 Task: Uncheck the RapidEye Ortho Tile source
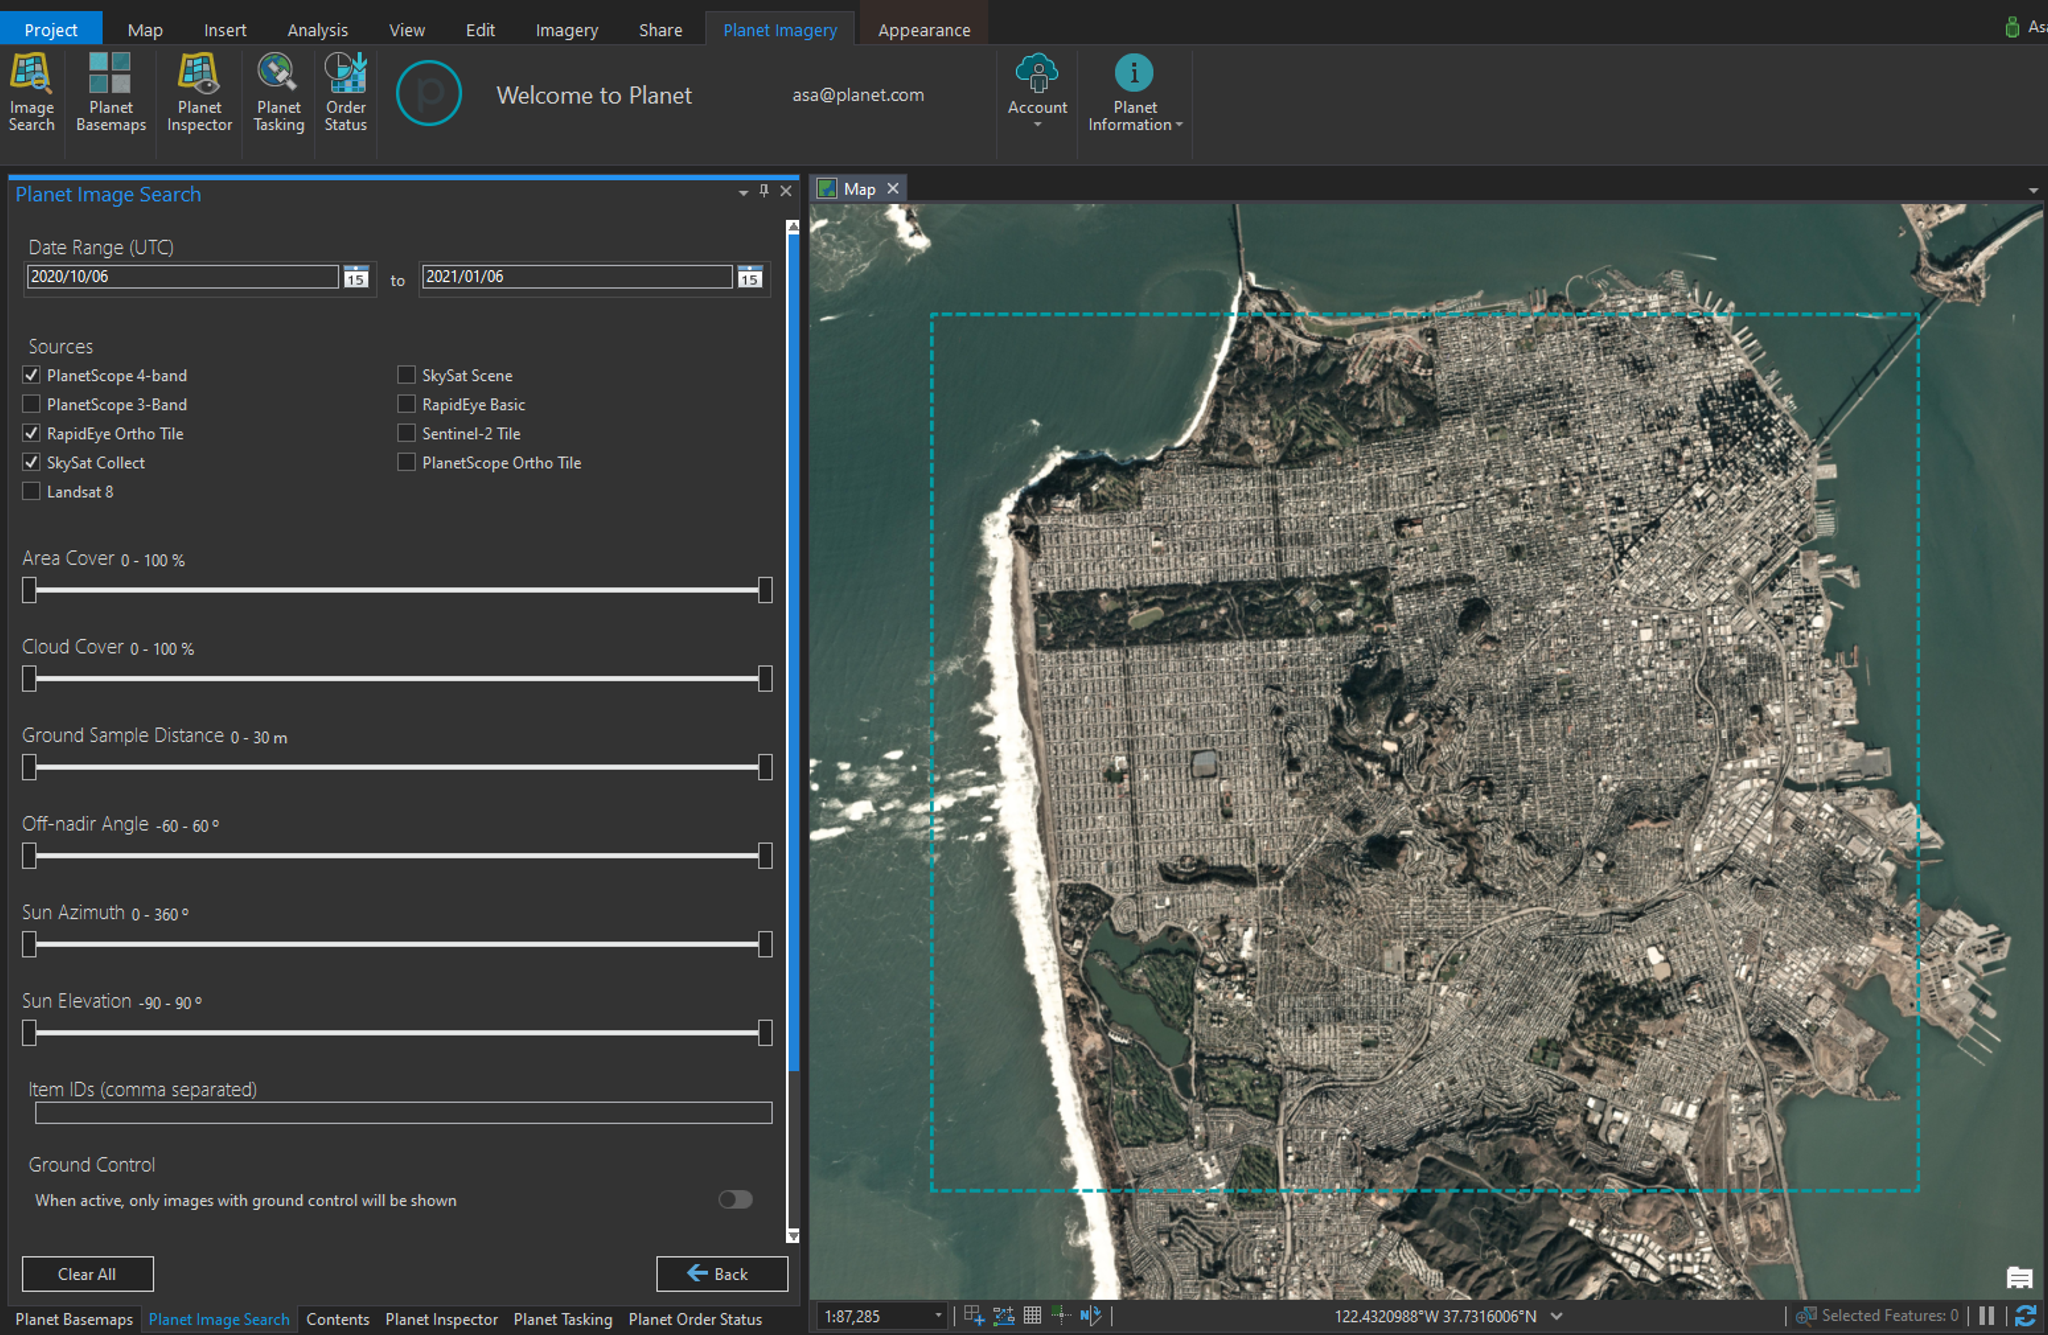point(32,433)
